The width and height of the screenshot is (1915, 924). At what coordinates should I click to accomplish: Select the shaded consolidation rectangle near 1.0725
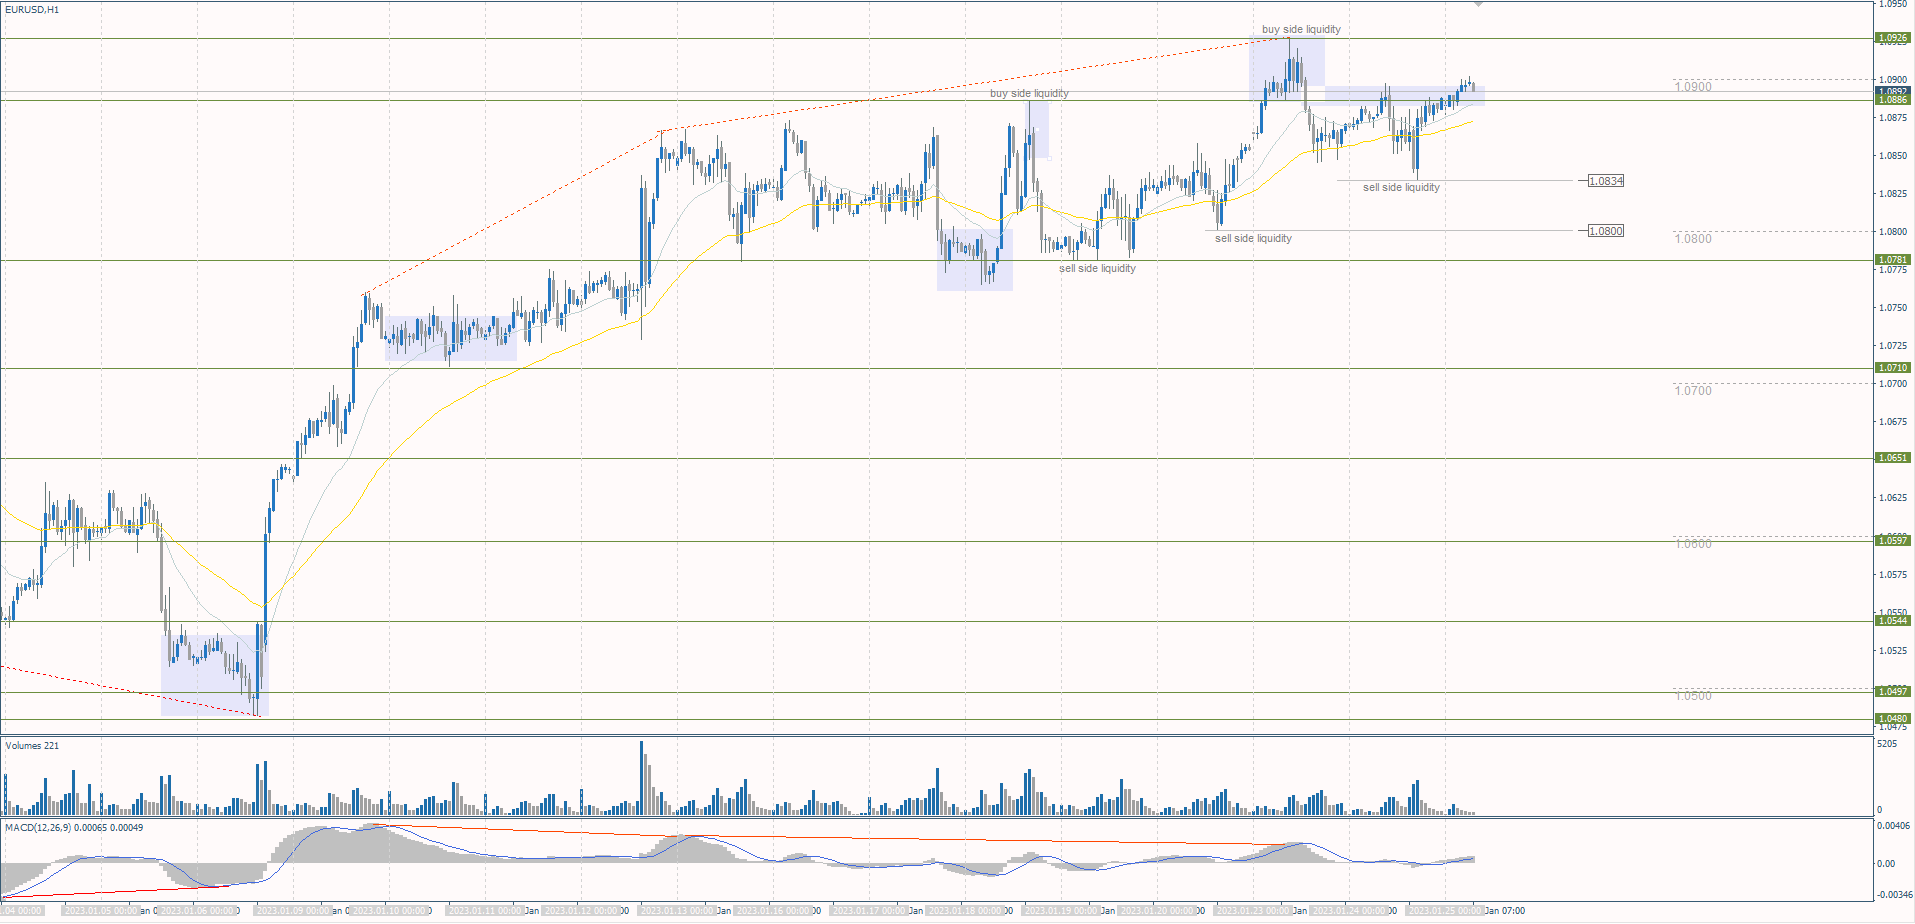coord(451,338)
